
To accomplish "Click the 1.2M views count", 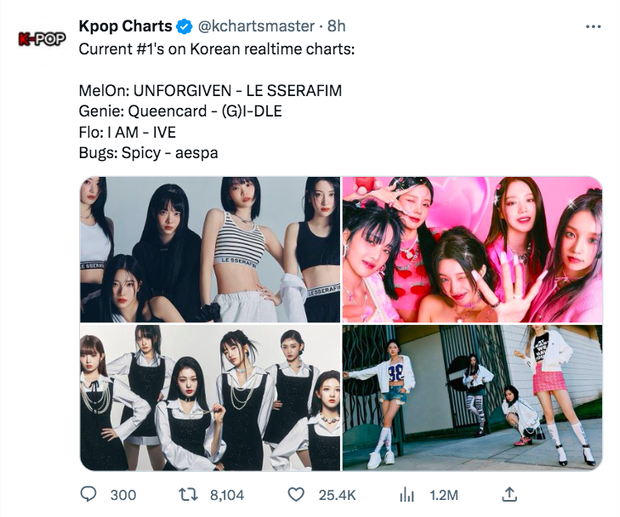I will pos(442,494).
